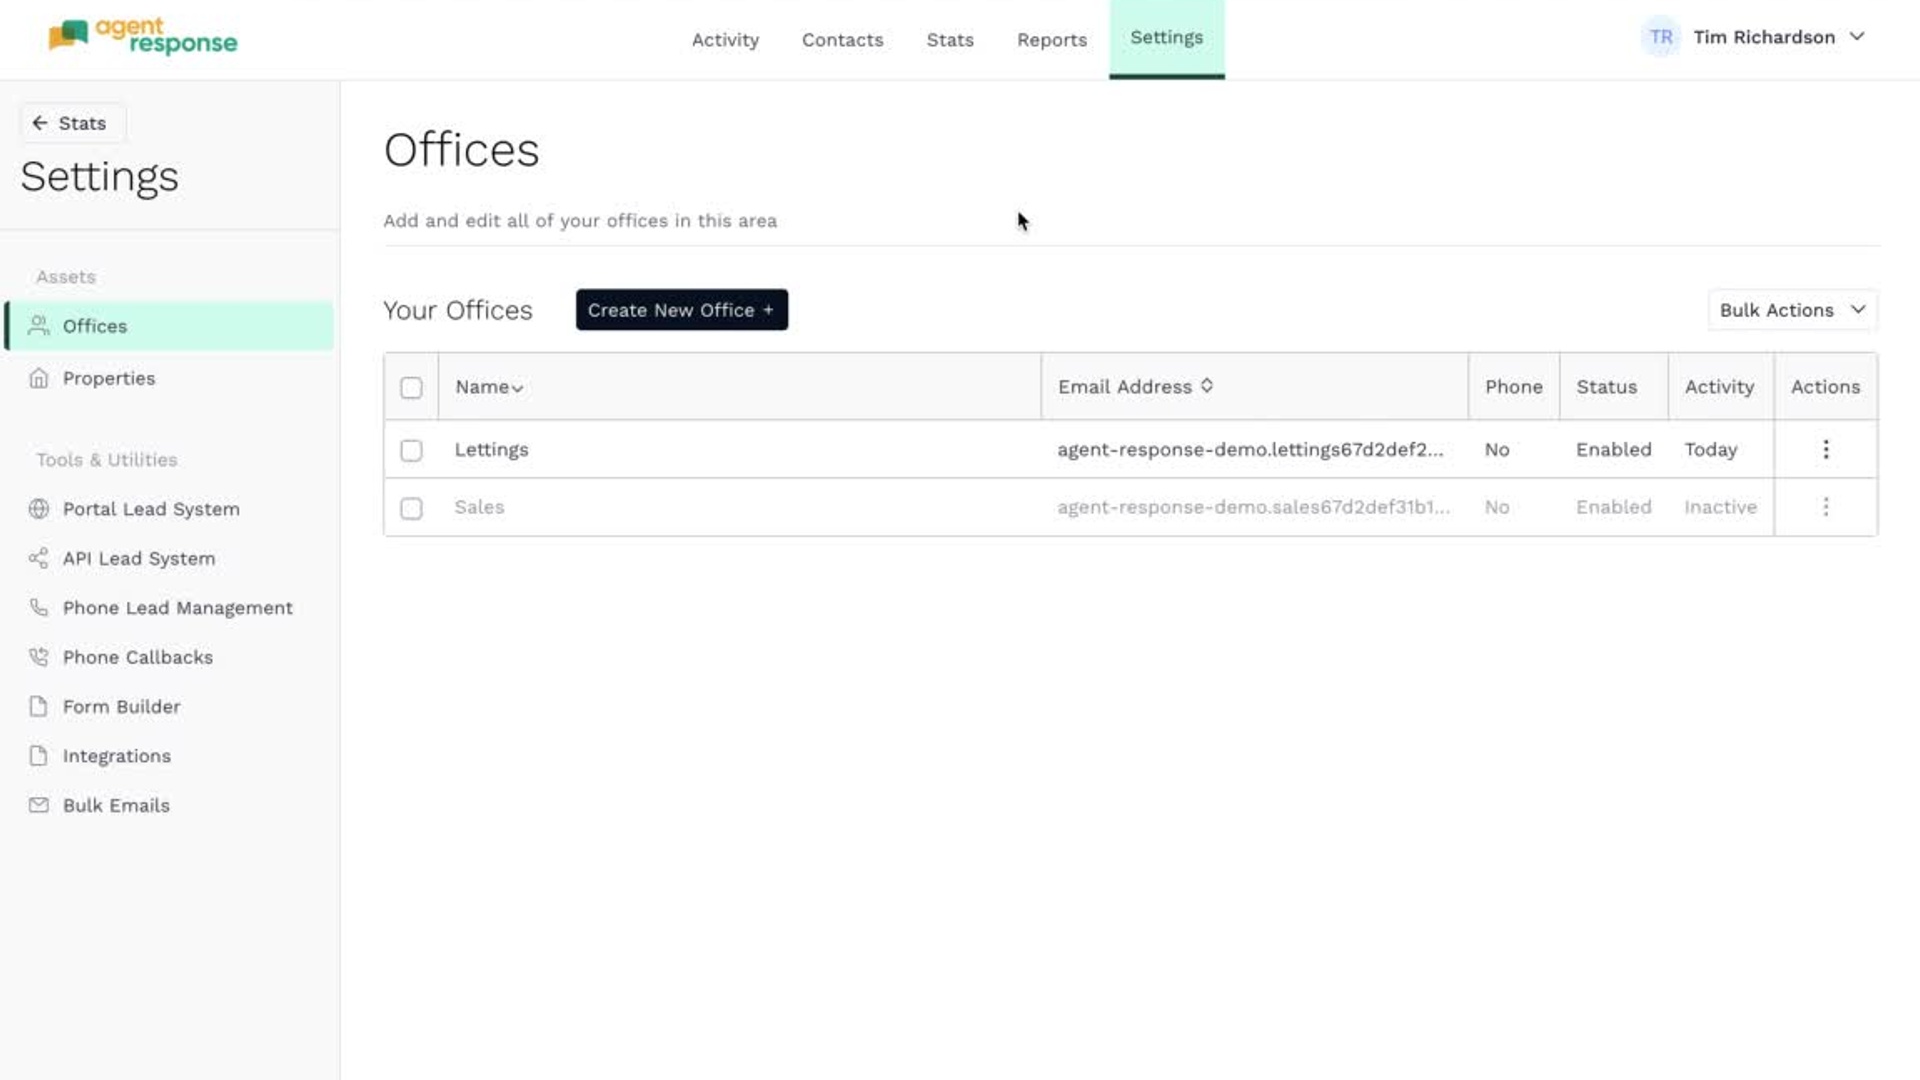Tick the select-all offices checkbox
1920x1080 pixels.
click(411, 388)
